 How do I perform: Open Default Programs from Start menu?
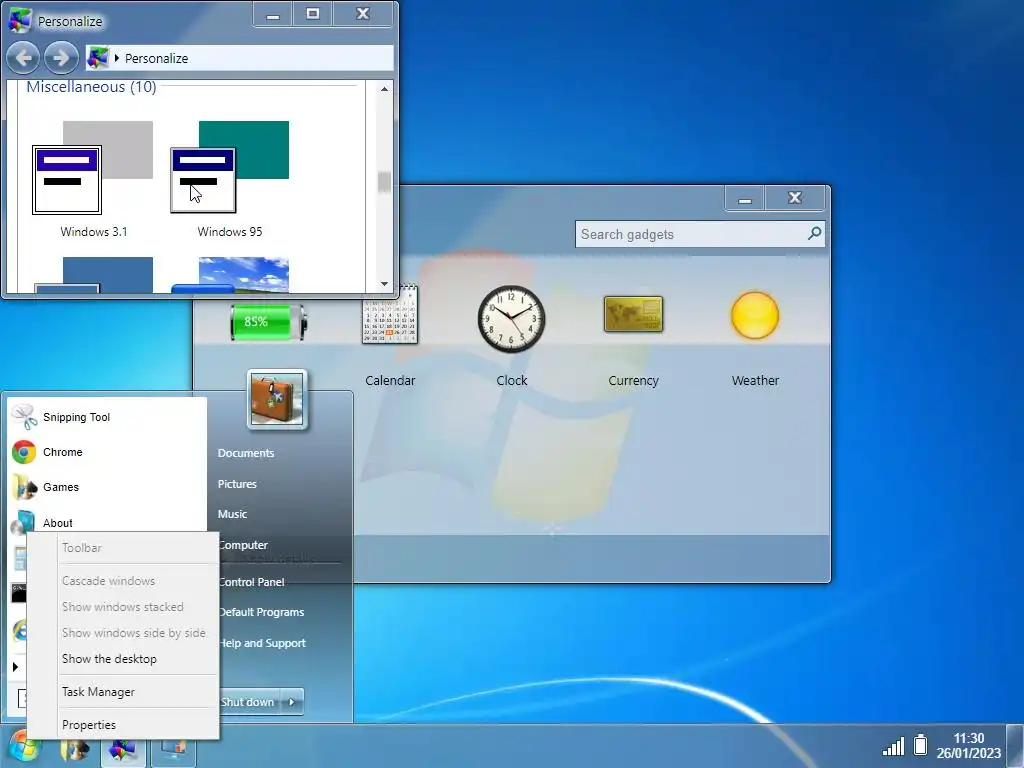click(x=262, y=612)
